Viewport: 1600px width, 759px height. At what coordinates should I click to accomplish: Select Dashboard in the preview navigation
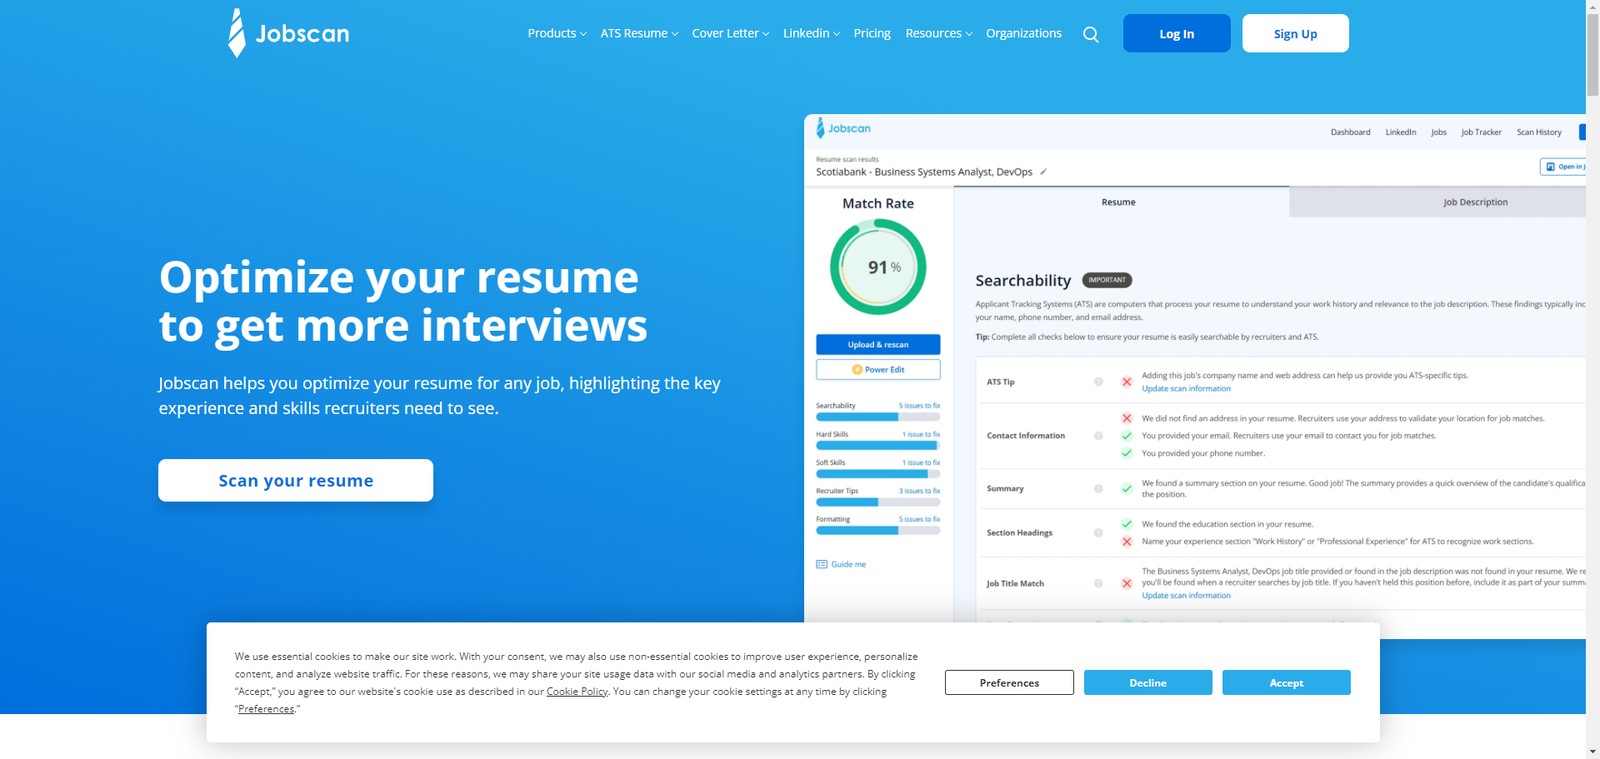(x=1350, y=132)
